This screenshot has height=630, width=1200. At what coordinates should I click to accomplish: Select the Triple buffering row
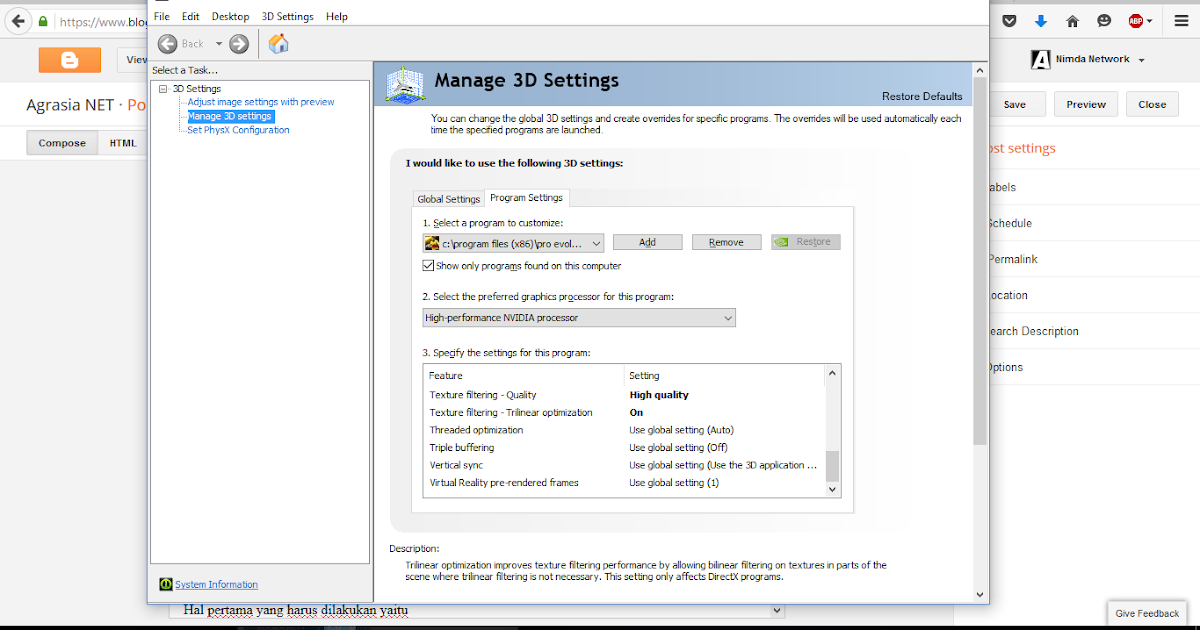point(625,447)
